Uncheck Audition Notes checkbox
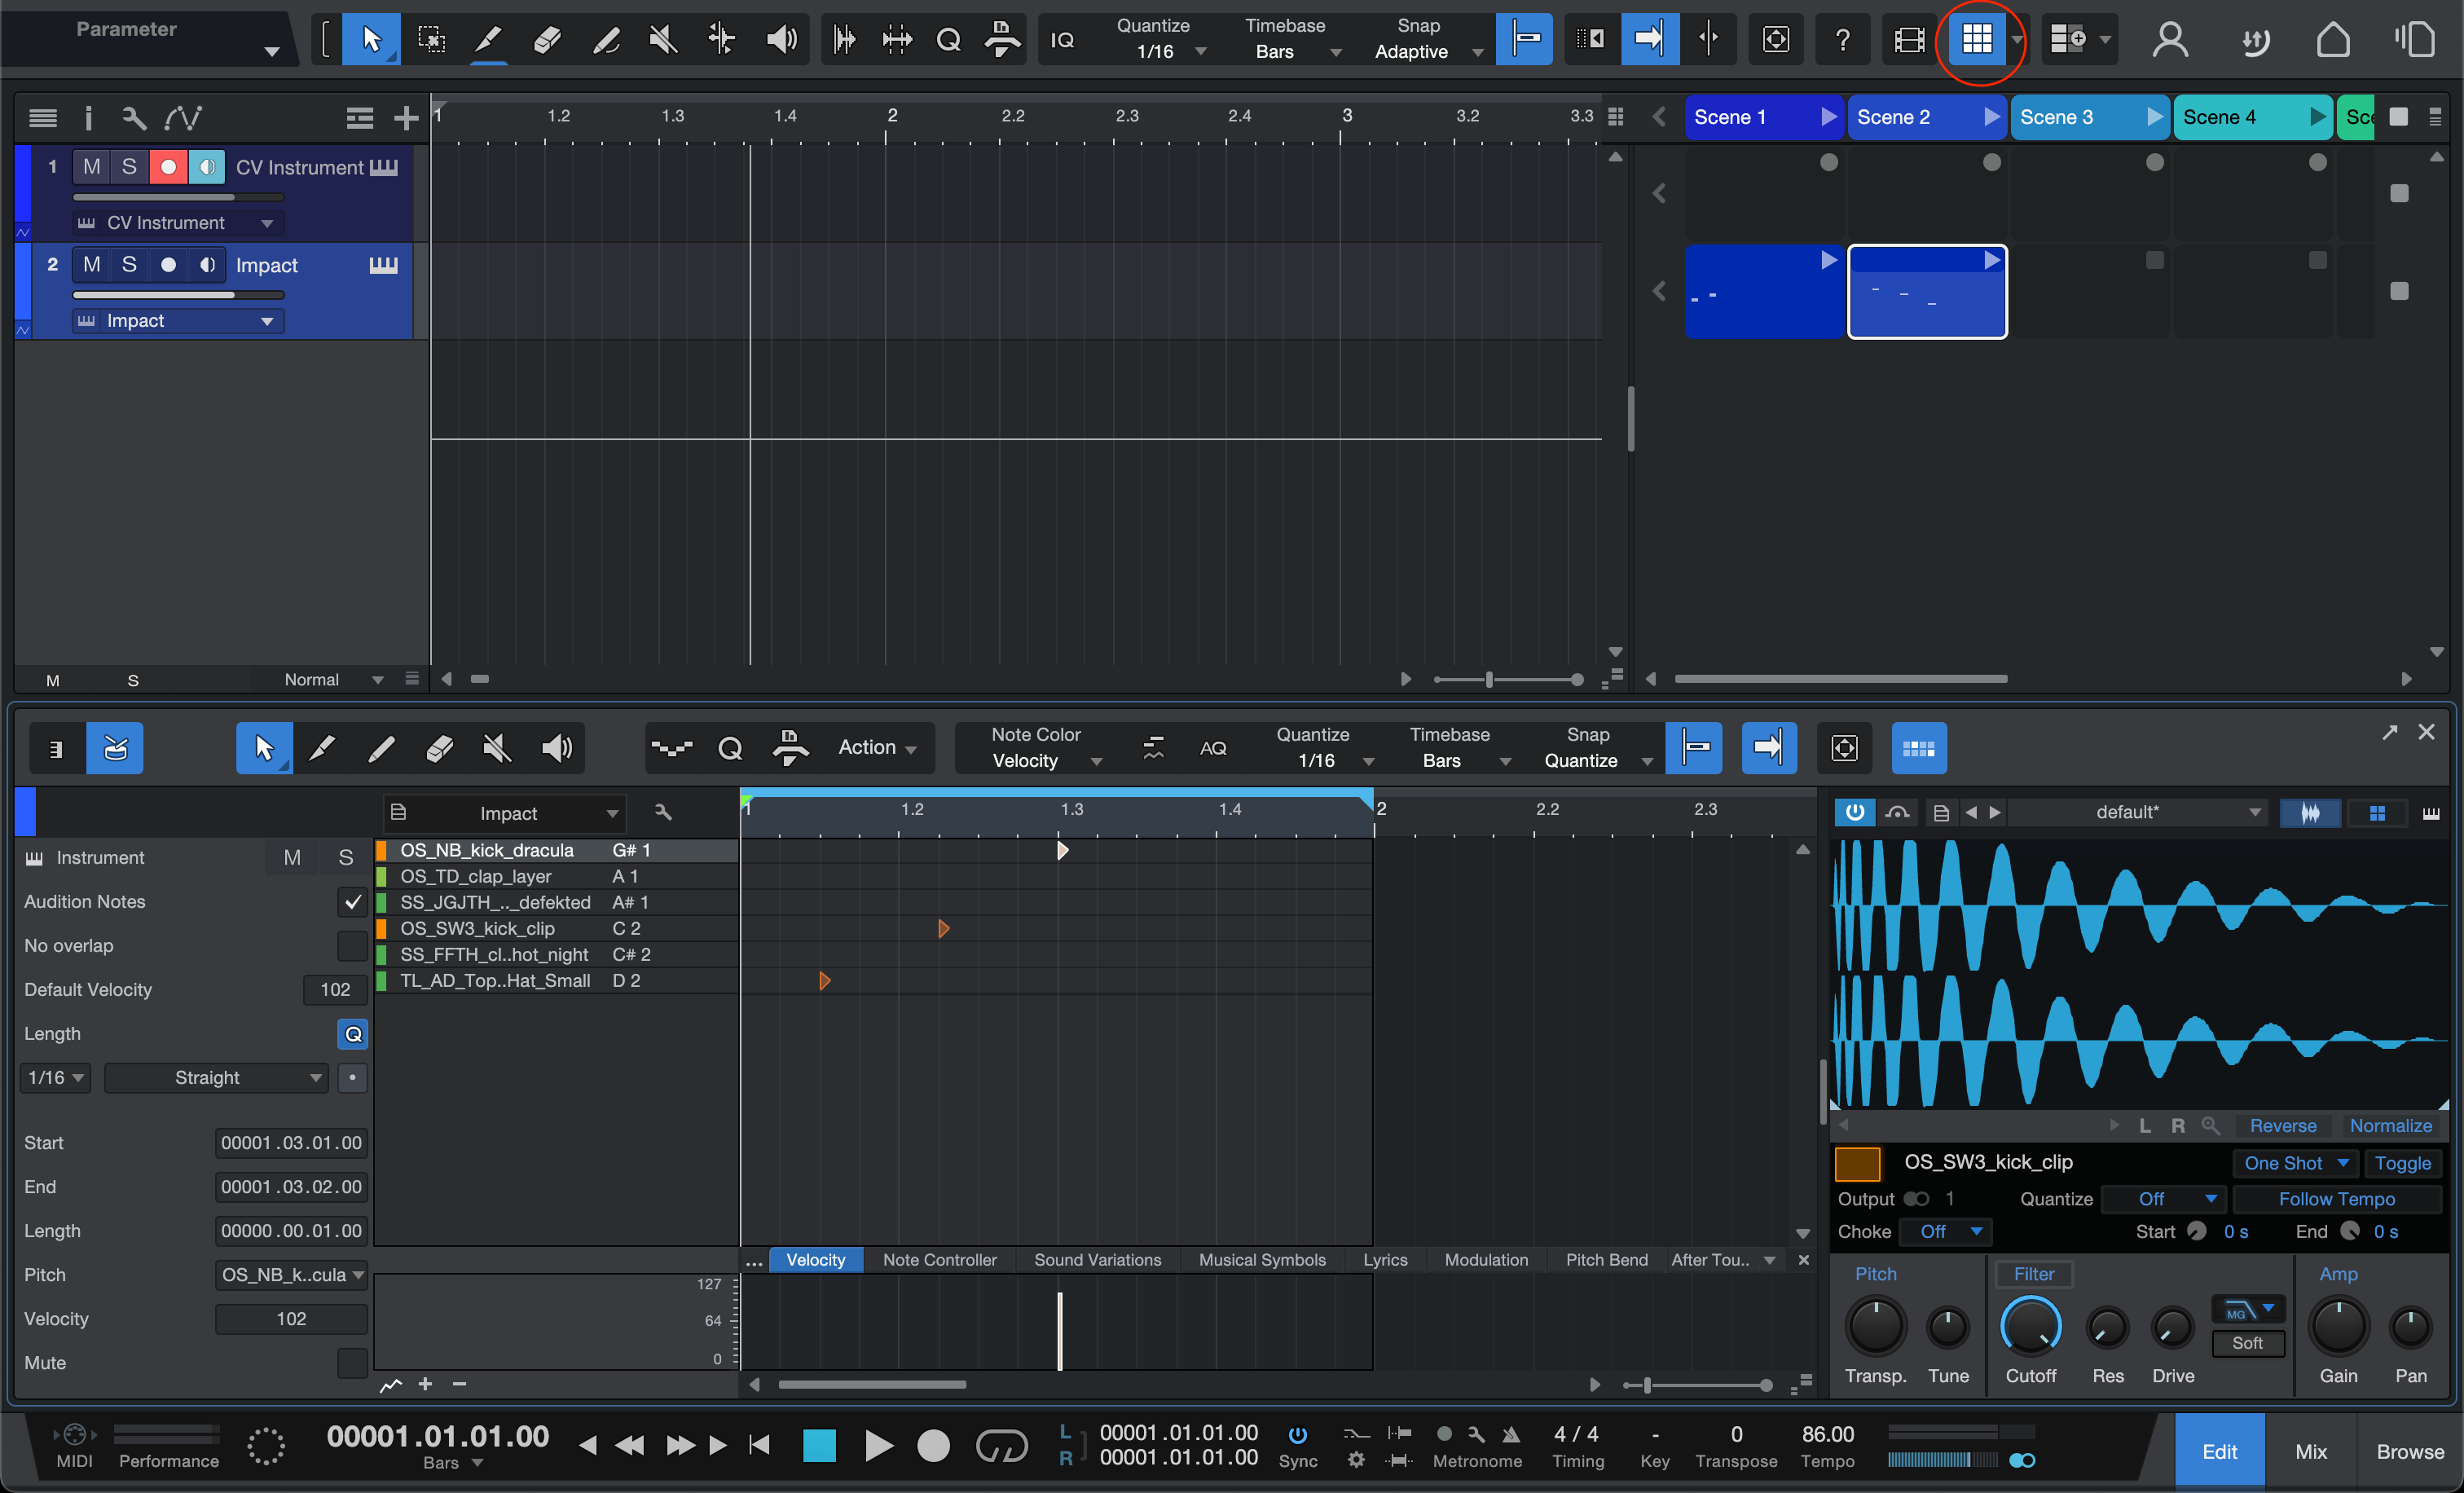Viewport: 2464px width, 1493px height. [x=352, y=902]
